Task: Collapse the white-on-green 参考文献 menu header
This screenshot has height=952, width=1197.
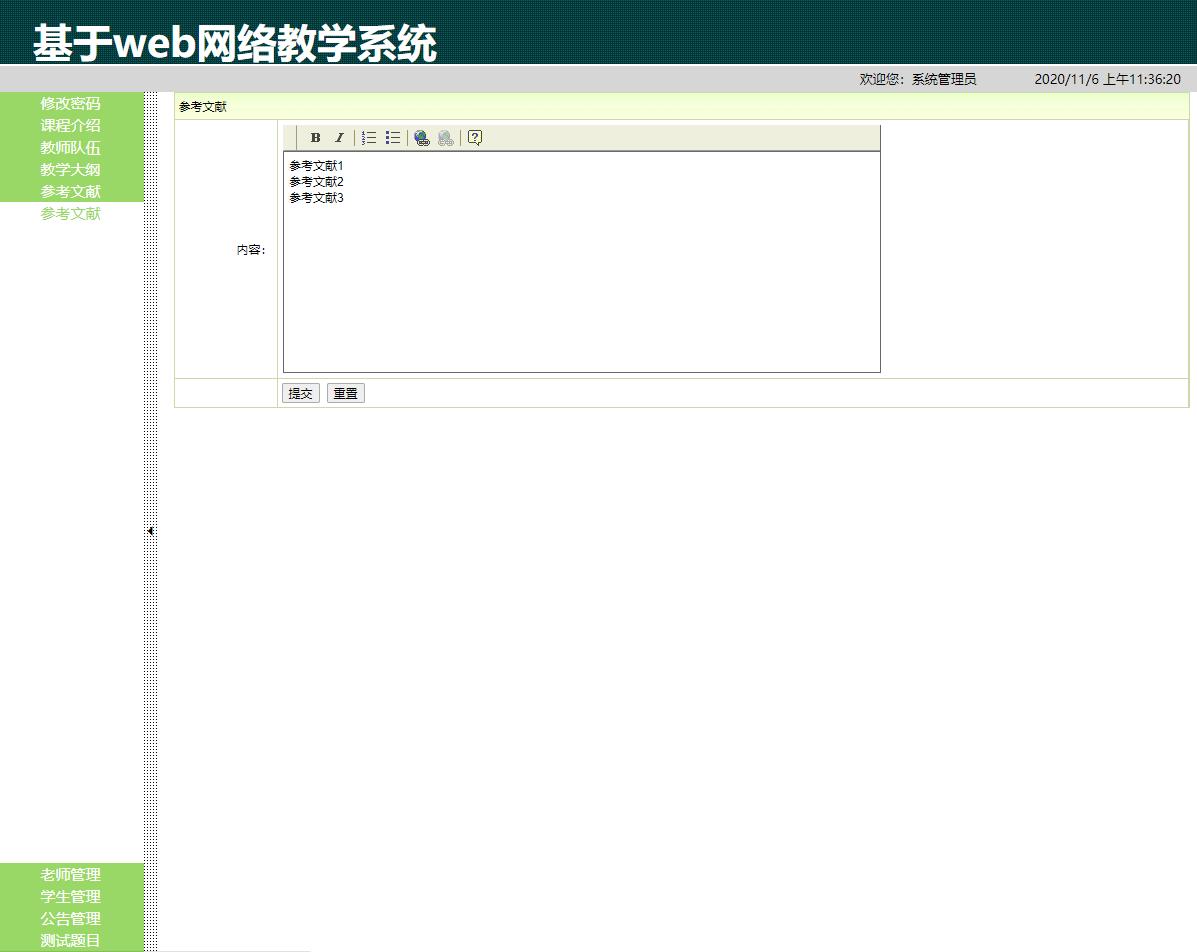Action: coord(71,192)
